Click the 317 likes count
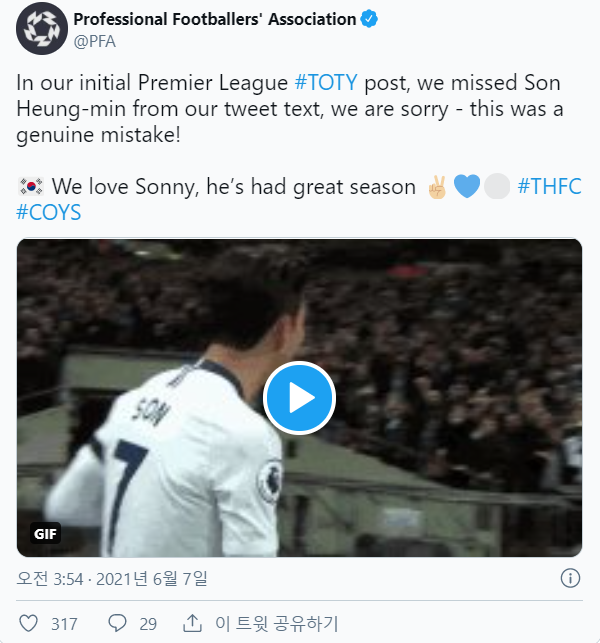This screenshot has width=600, height=643. [64, 623]
